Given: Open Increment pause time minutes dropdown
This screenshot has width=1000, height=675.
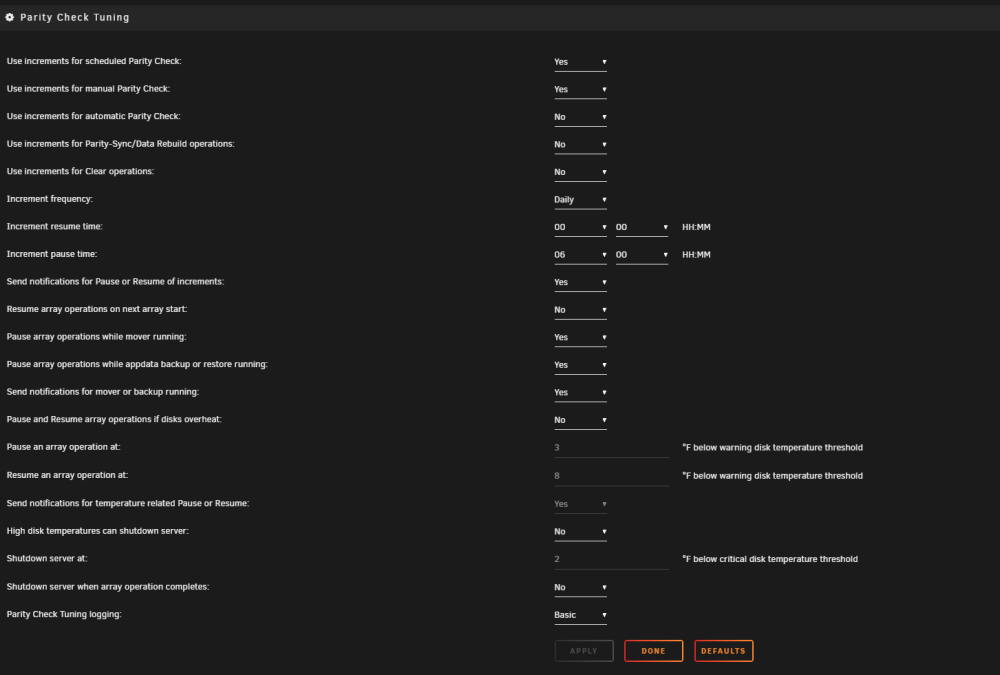Looking at the screenshot, I should pyautogui.click(x=642, y=255).
